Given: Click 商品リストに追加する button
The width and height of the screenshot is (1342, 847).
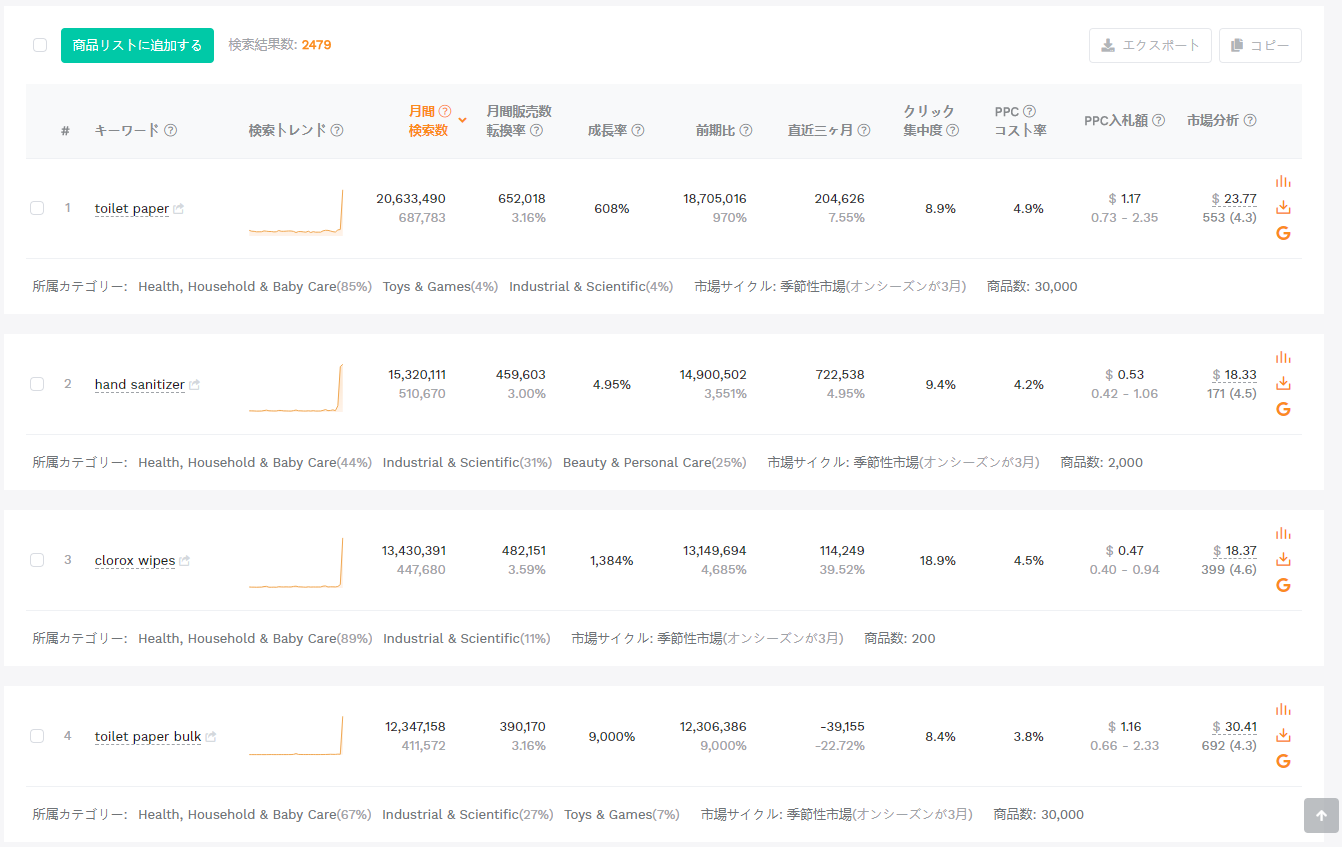Looking at the screenshot, I should [137, 45].
